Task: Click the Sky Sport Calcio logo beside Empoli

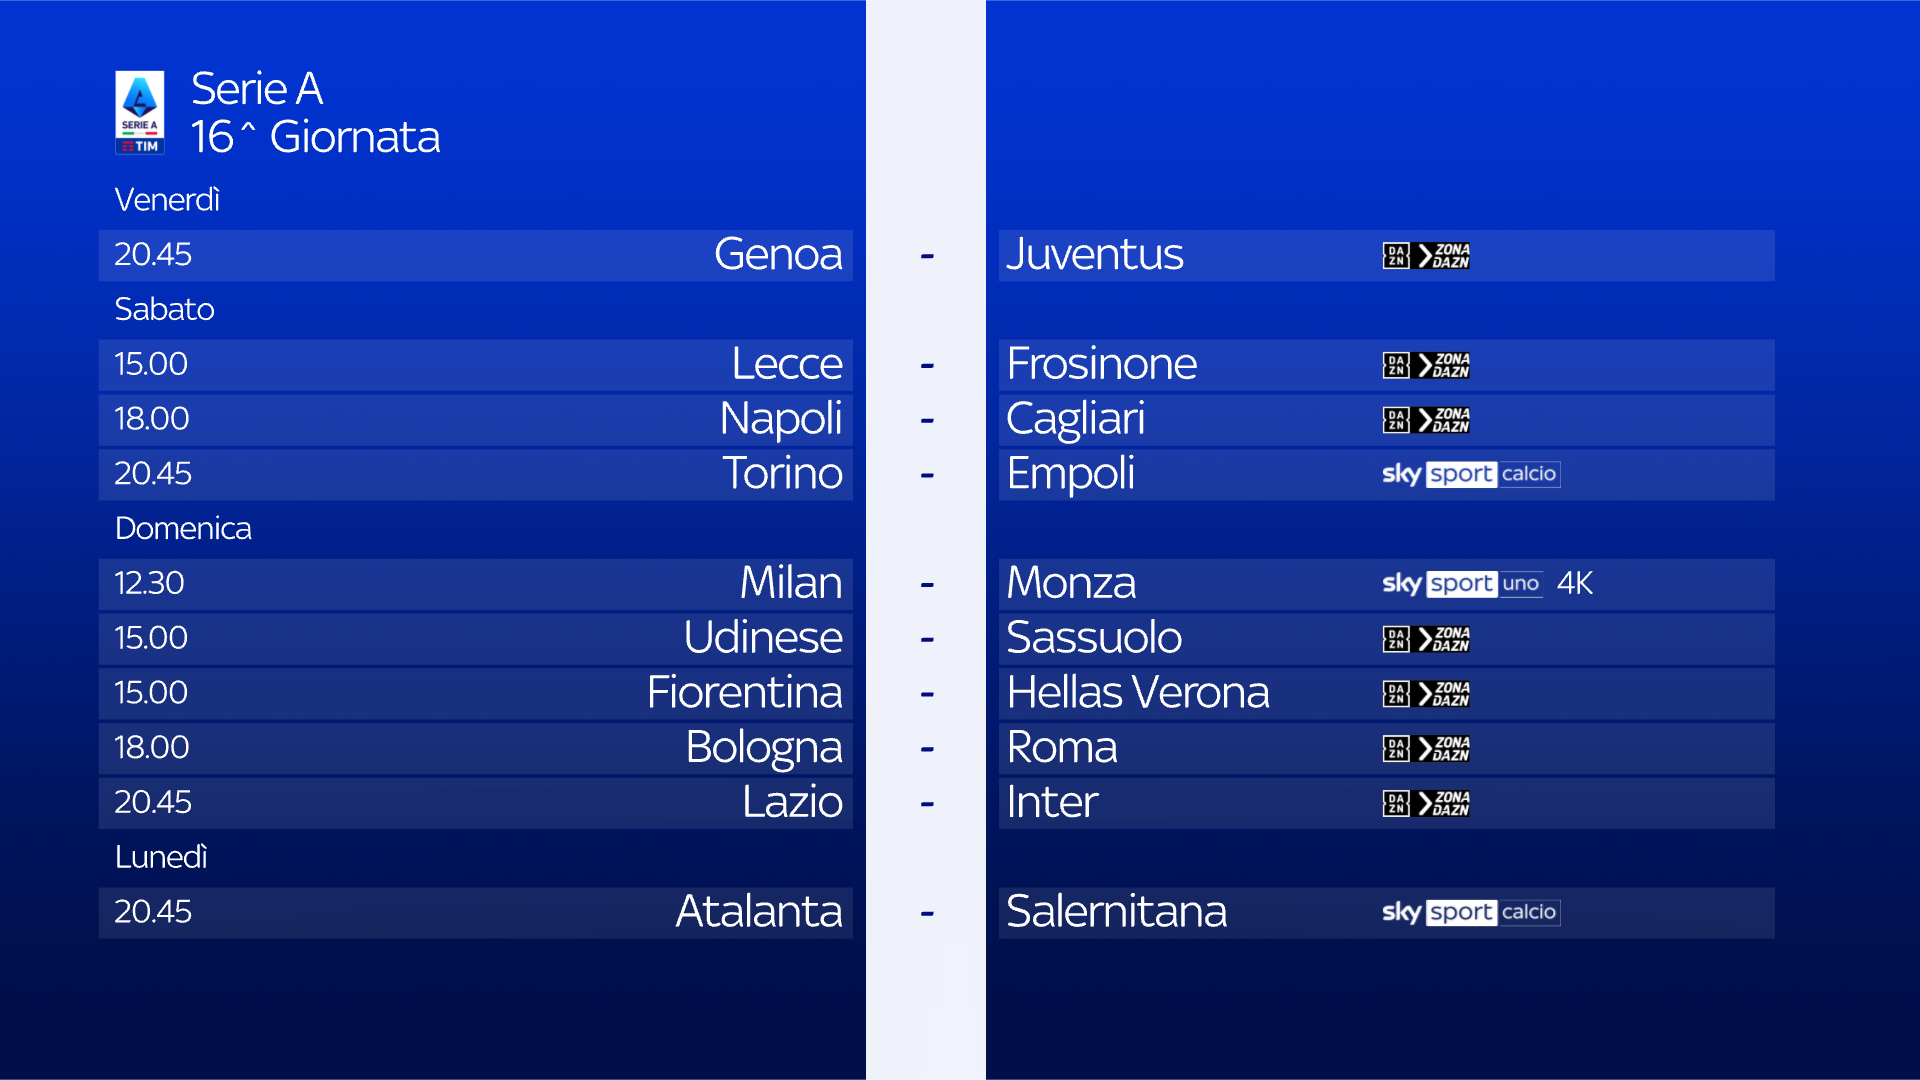Action: (1471, 474)
